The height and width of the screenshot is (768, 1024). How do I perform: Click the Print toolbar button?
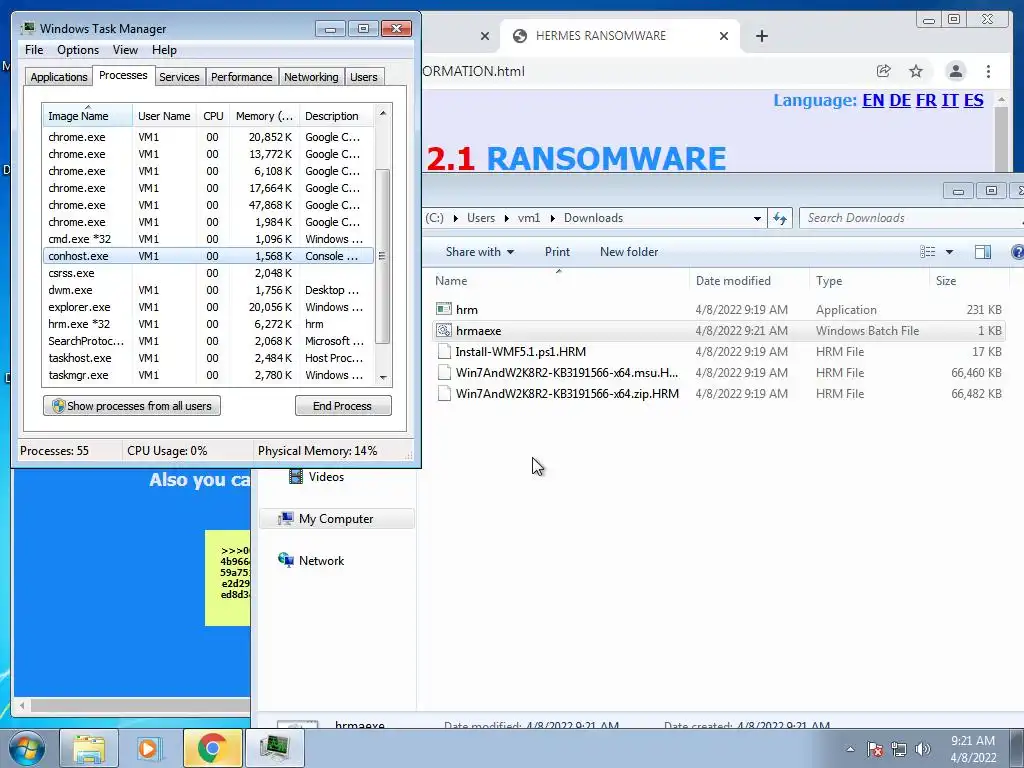coord(557,252)
